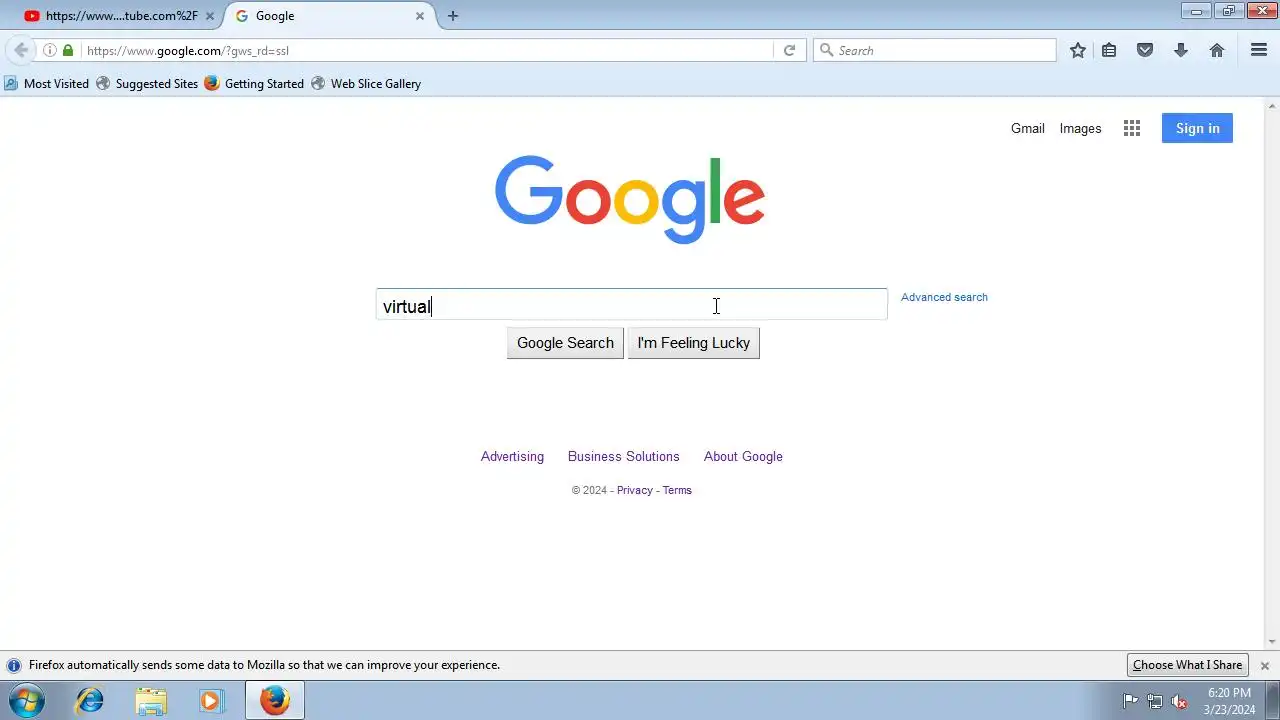The image size is (1280, 720).
Task: Open the Windows Start menu
Action: [25, 701]
